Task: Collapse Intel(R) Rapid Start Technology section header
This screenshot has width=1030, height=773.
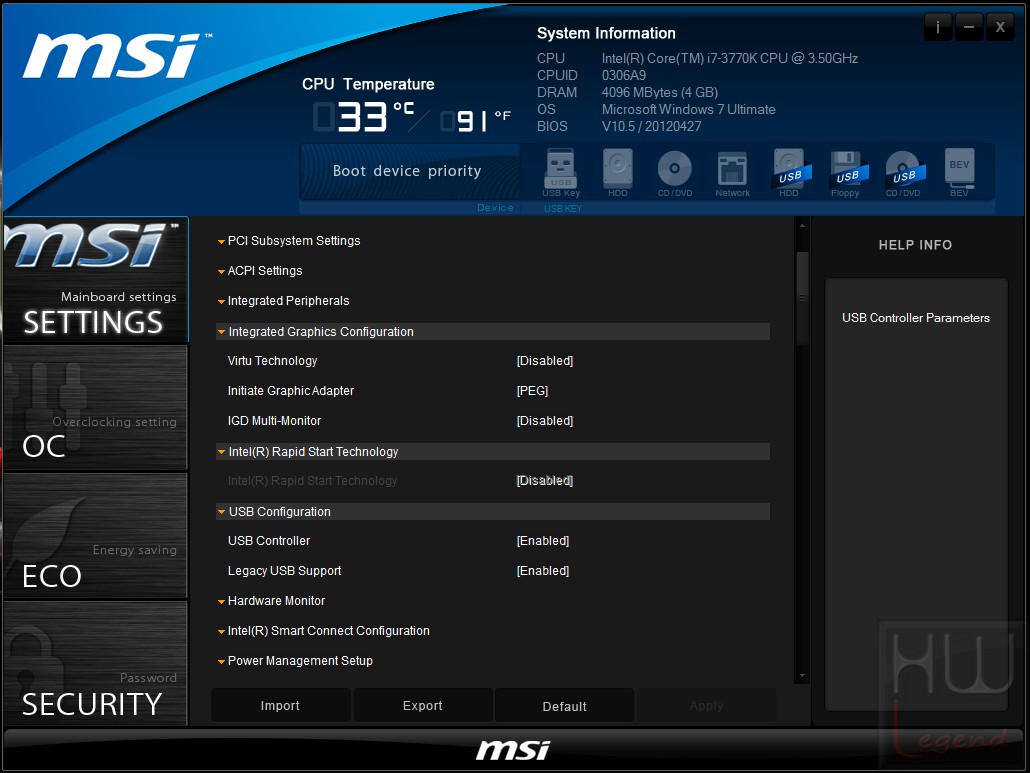Action: (x=493, y=452)
